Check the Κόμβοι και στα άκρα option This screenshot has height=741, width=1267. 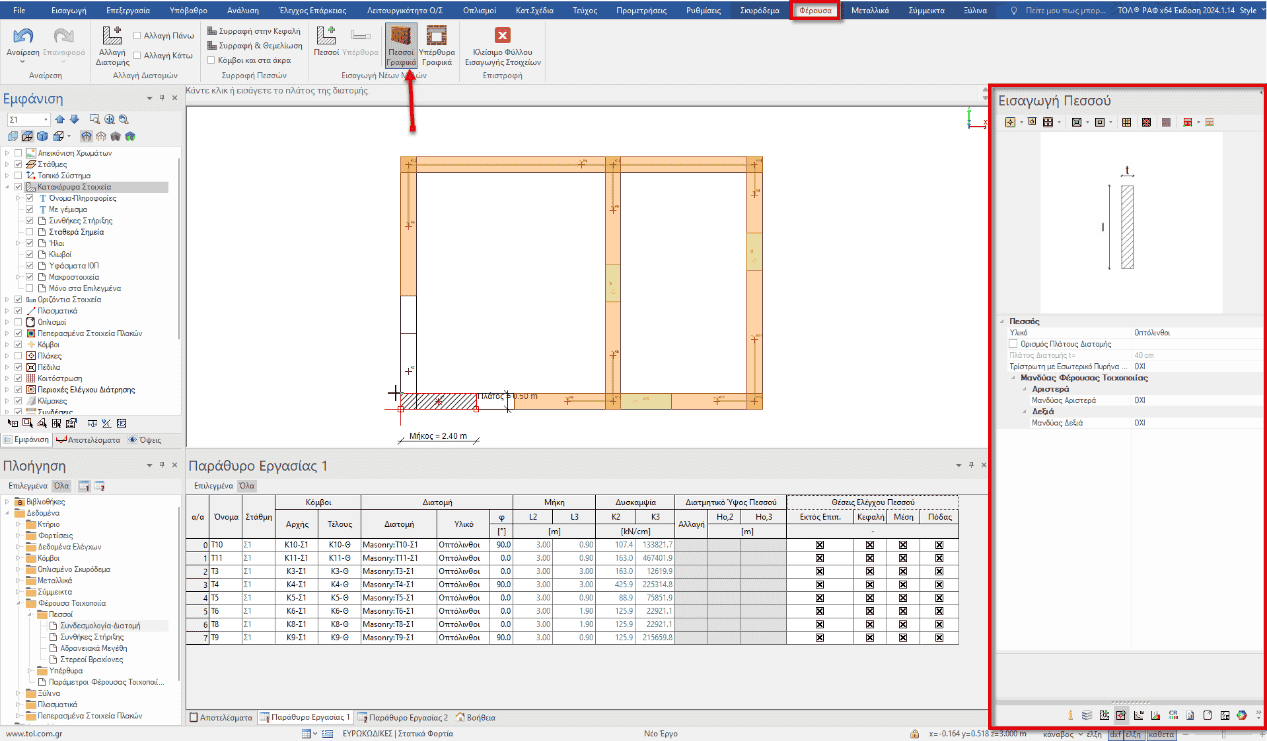click(x=212, y=59)
